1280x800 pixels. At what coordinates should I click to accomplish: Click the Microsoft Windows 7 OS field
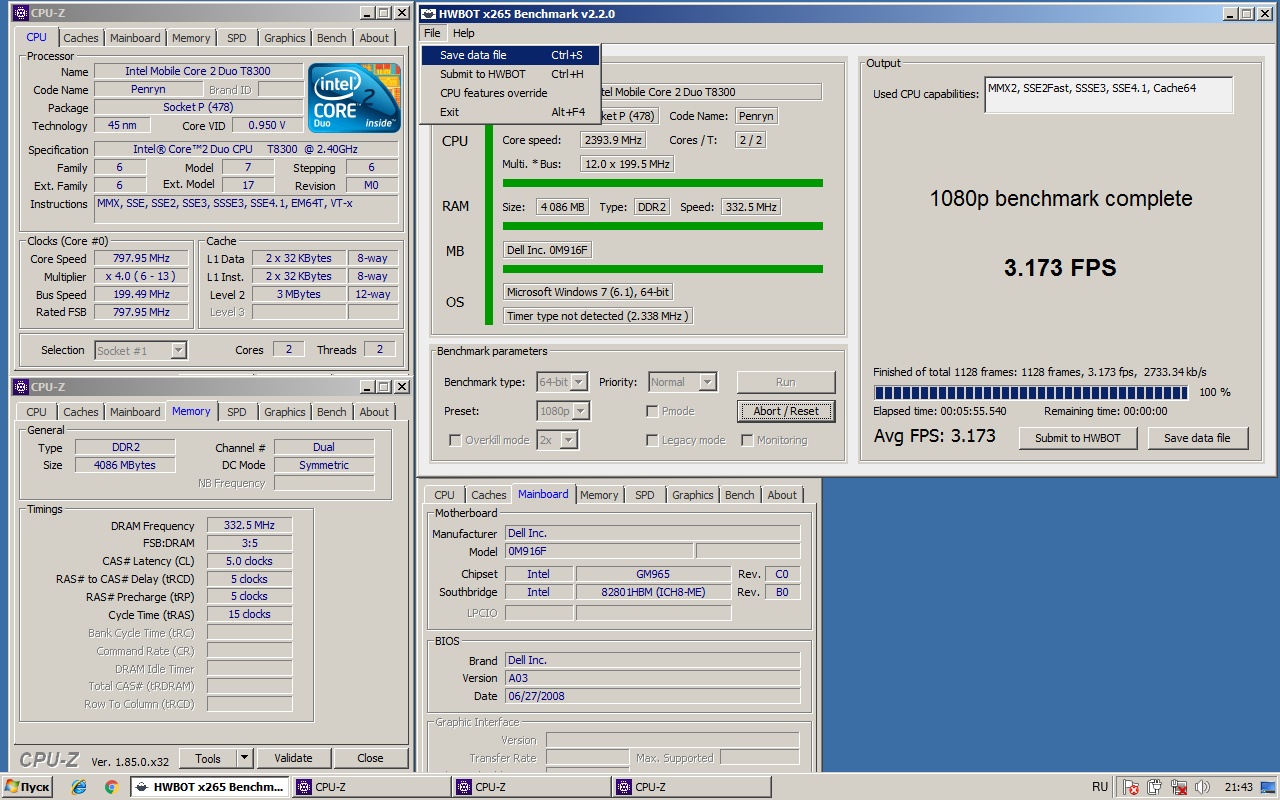tap(588, 292)
